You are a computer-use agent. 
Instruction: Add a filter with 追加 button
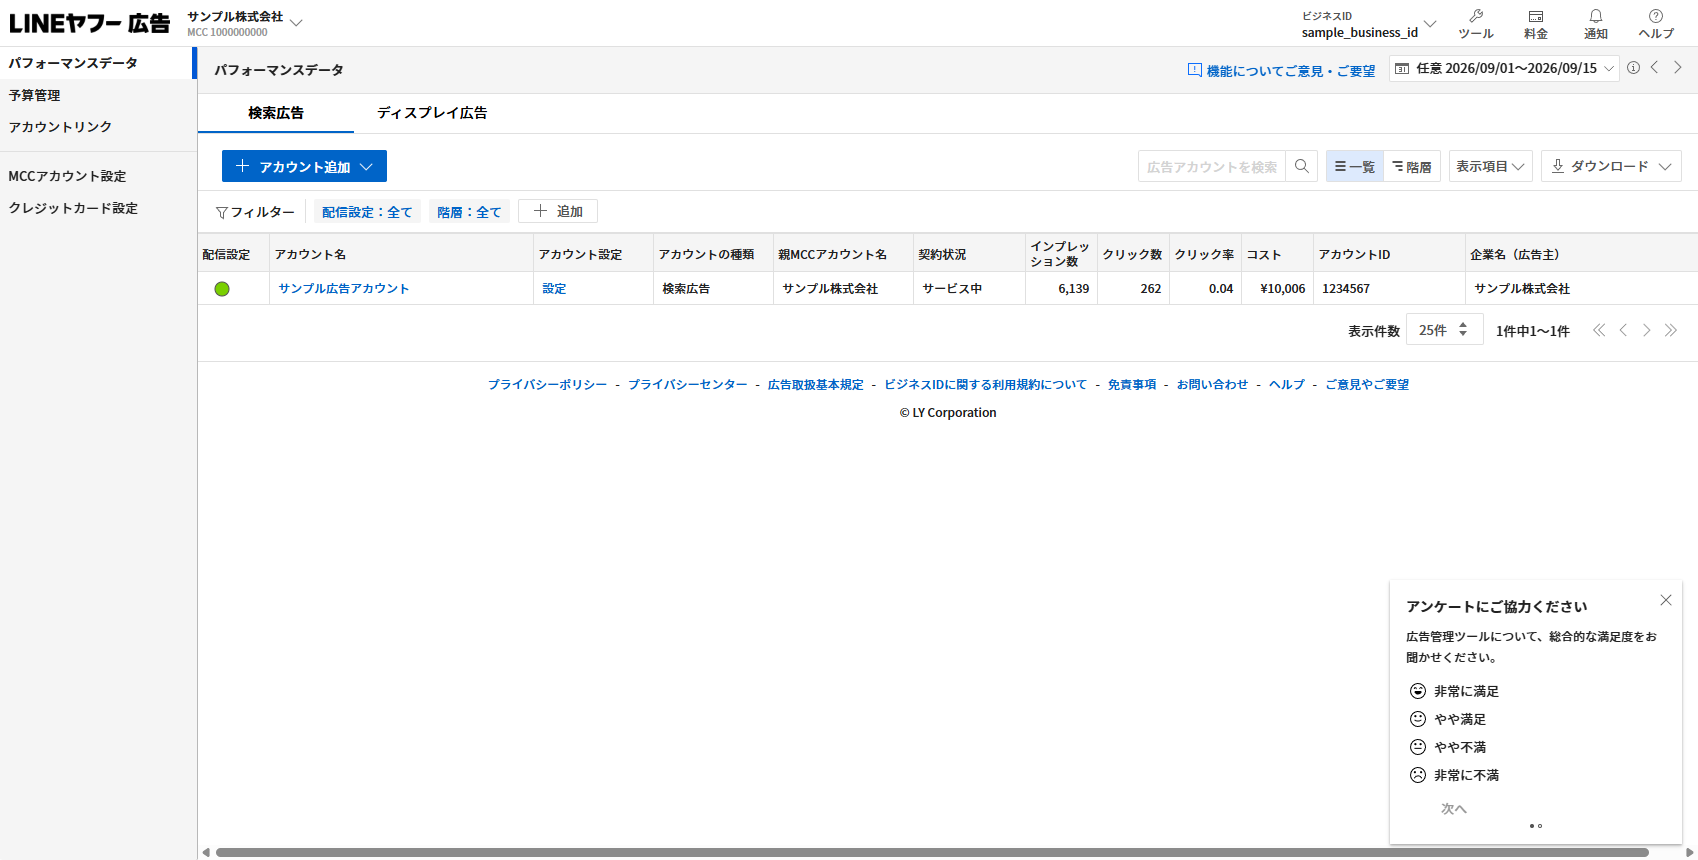(558, 211)
